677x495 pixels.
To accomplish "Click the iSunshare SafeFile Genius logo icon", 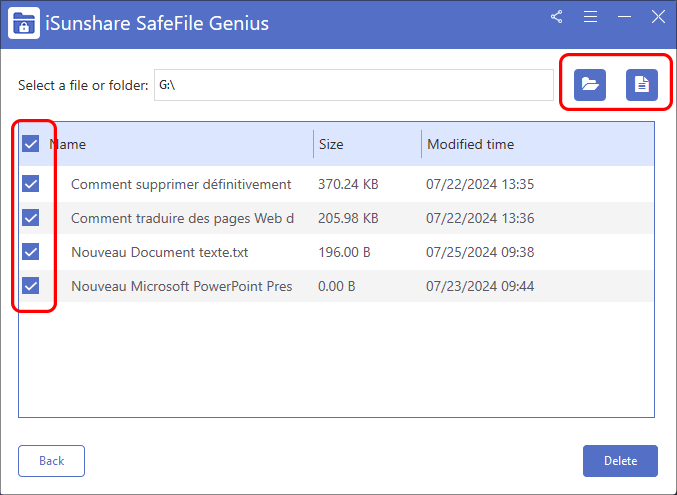I will click(x=24, y=23).
